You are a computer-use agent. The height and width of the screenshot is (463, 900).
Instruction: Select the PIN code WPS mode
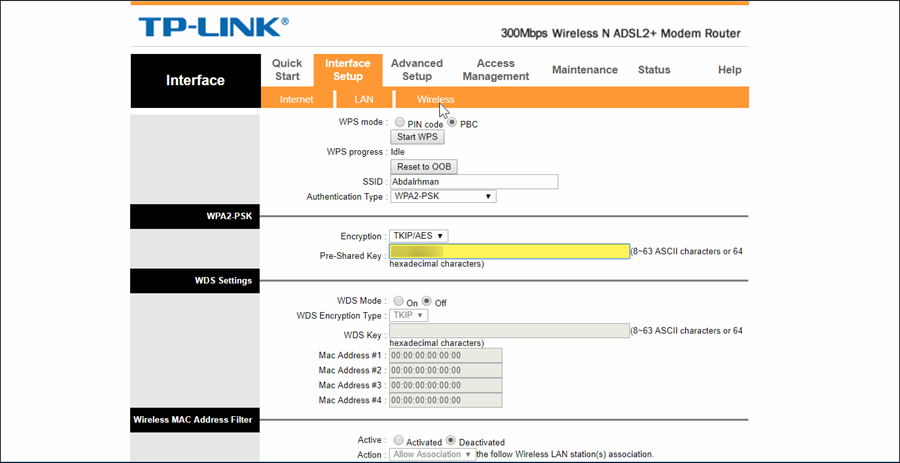(x=398, y=123)
